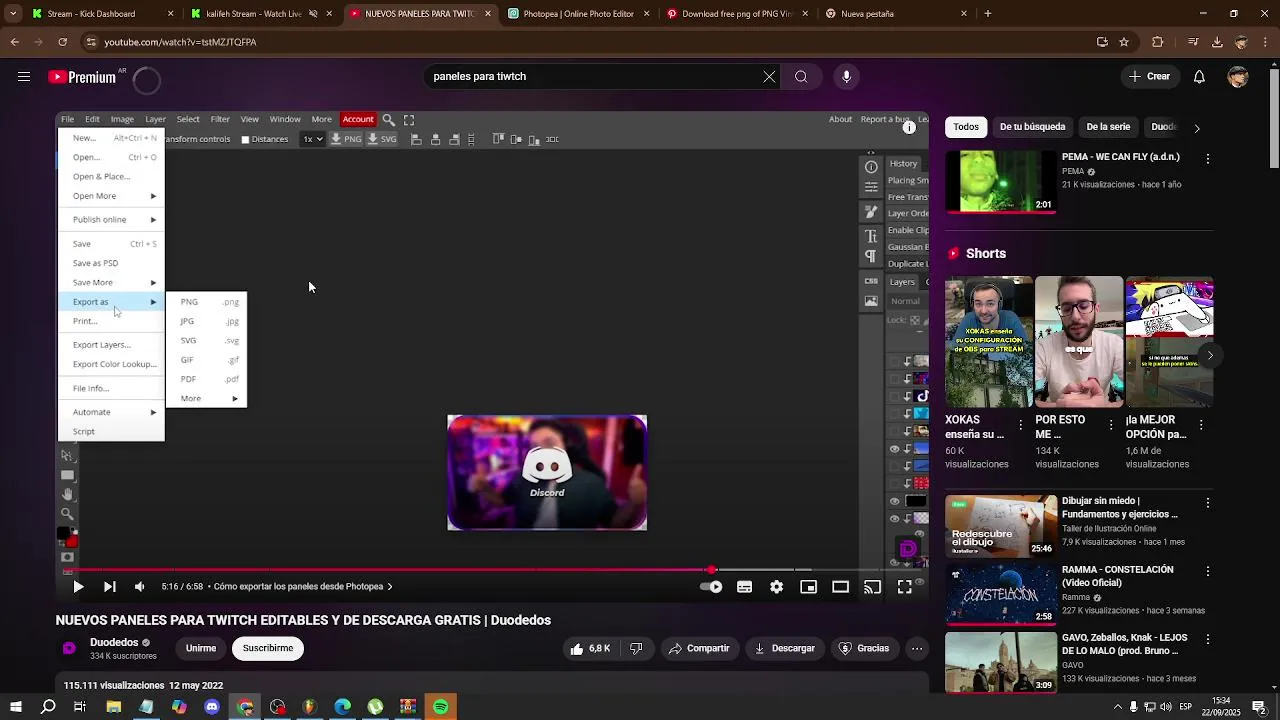Open the Chrome tab search dropdown
Screen dimensions: 1280x720
[13, 14]
